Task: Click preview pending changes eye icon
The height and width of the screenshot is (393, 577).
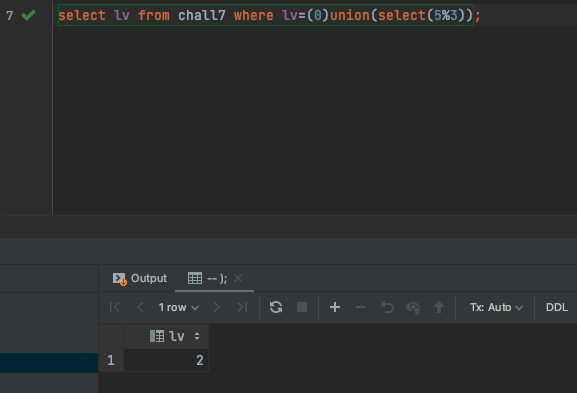Action: (413, 308)
